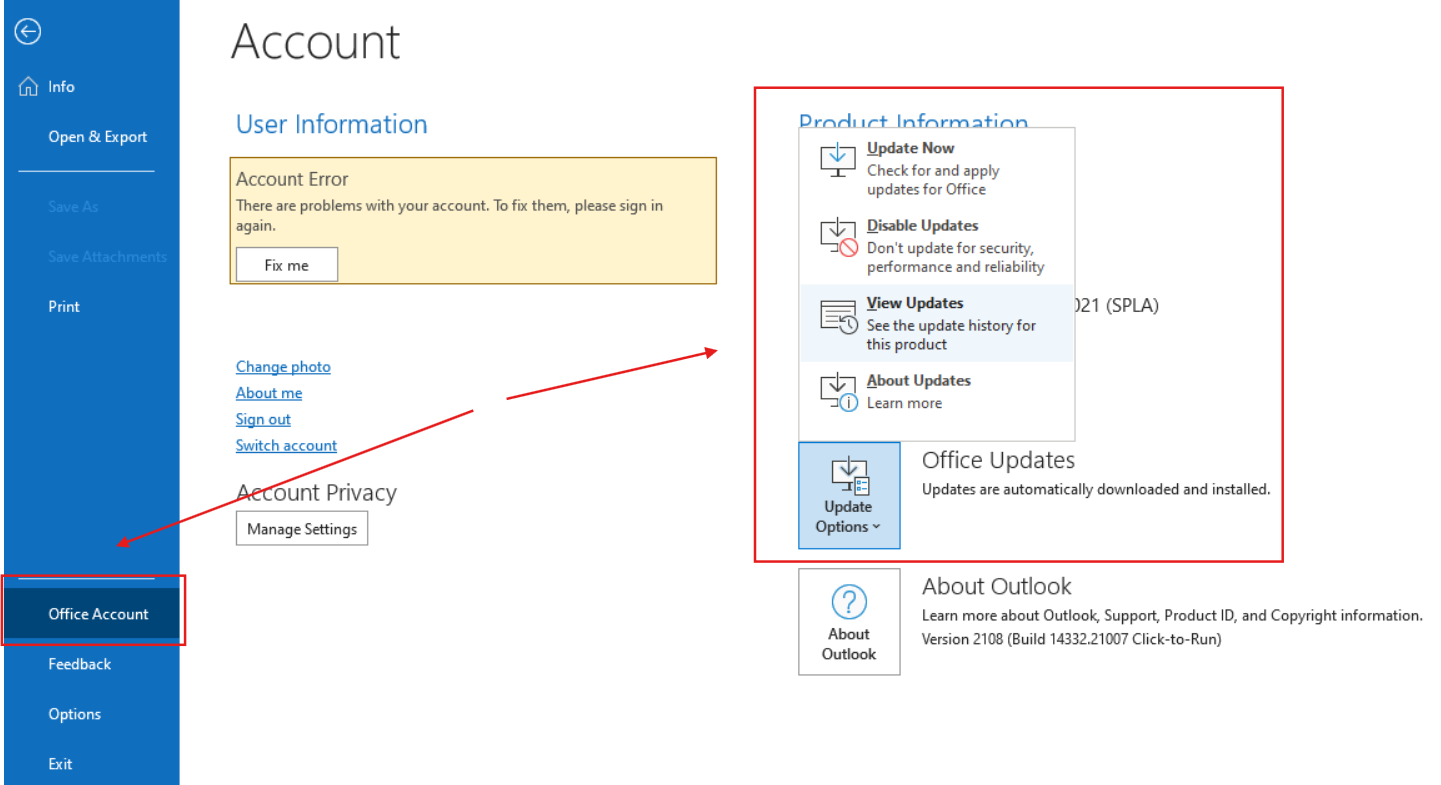Click the About Outlook button label
Image resolution: width=1441 pixels, height=785 pixels.
(x=849, y=644)
